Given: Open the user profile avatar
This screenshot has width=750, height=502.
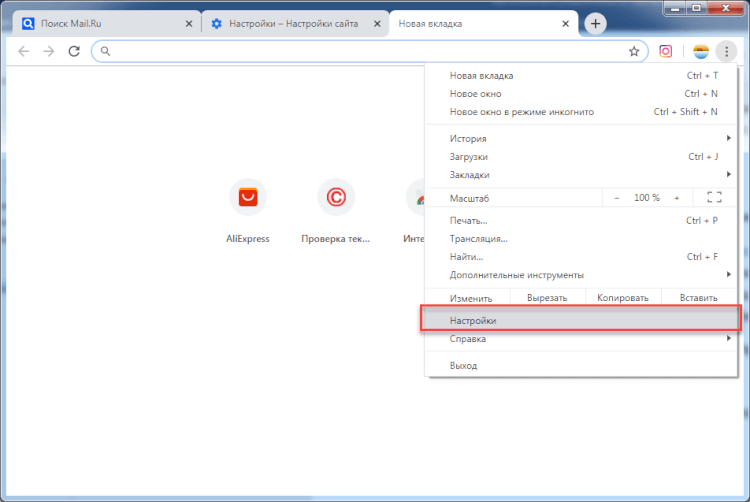Looking at the screenshot, I should point(701,51).
